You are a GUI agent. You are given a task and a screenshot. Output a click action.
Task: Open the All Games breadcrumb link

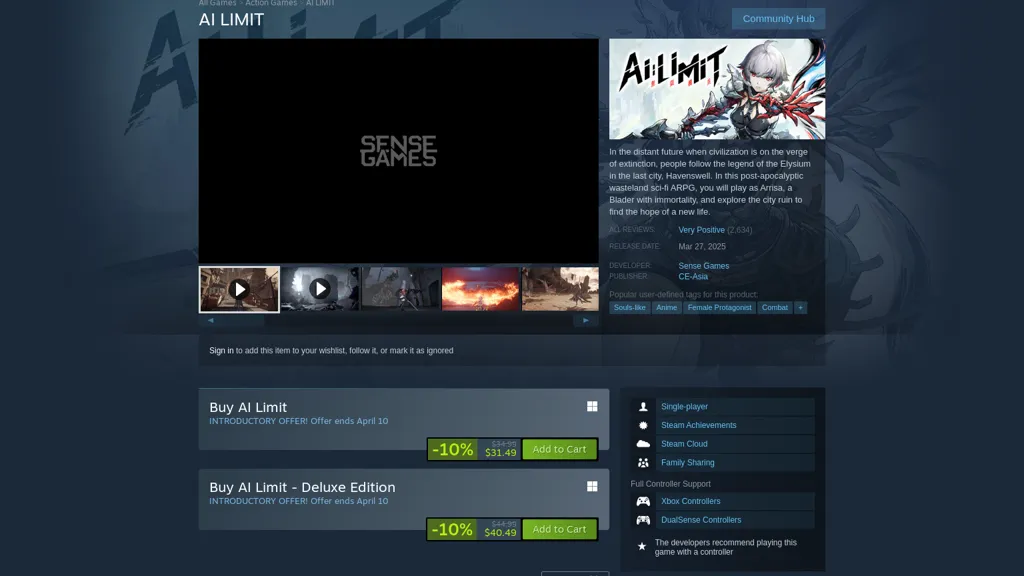(217, 3)
